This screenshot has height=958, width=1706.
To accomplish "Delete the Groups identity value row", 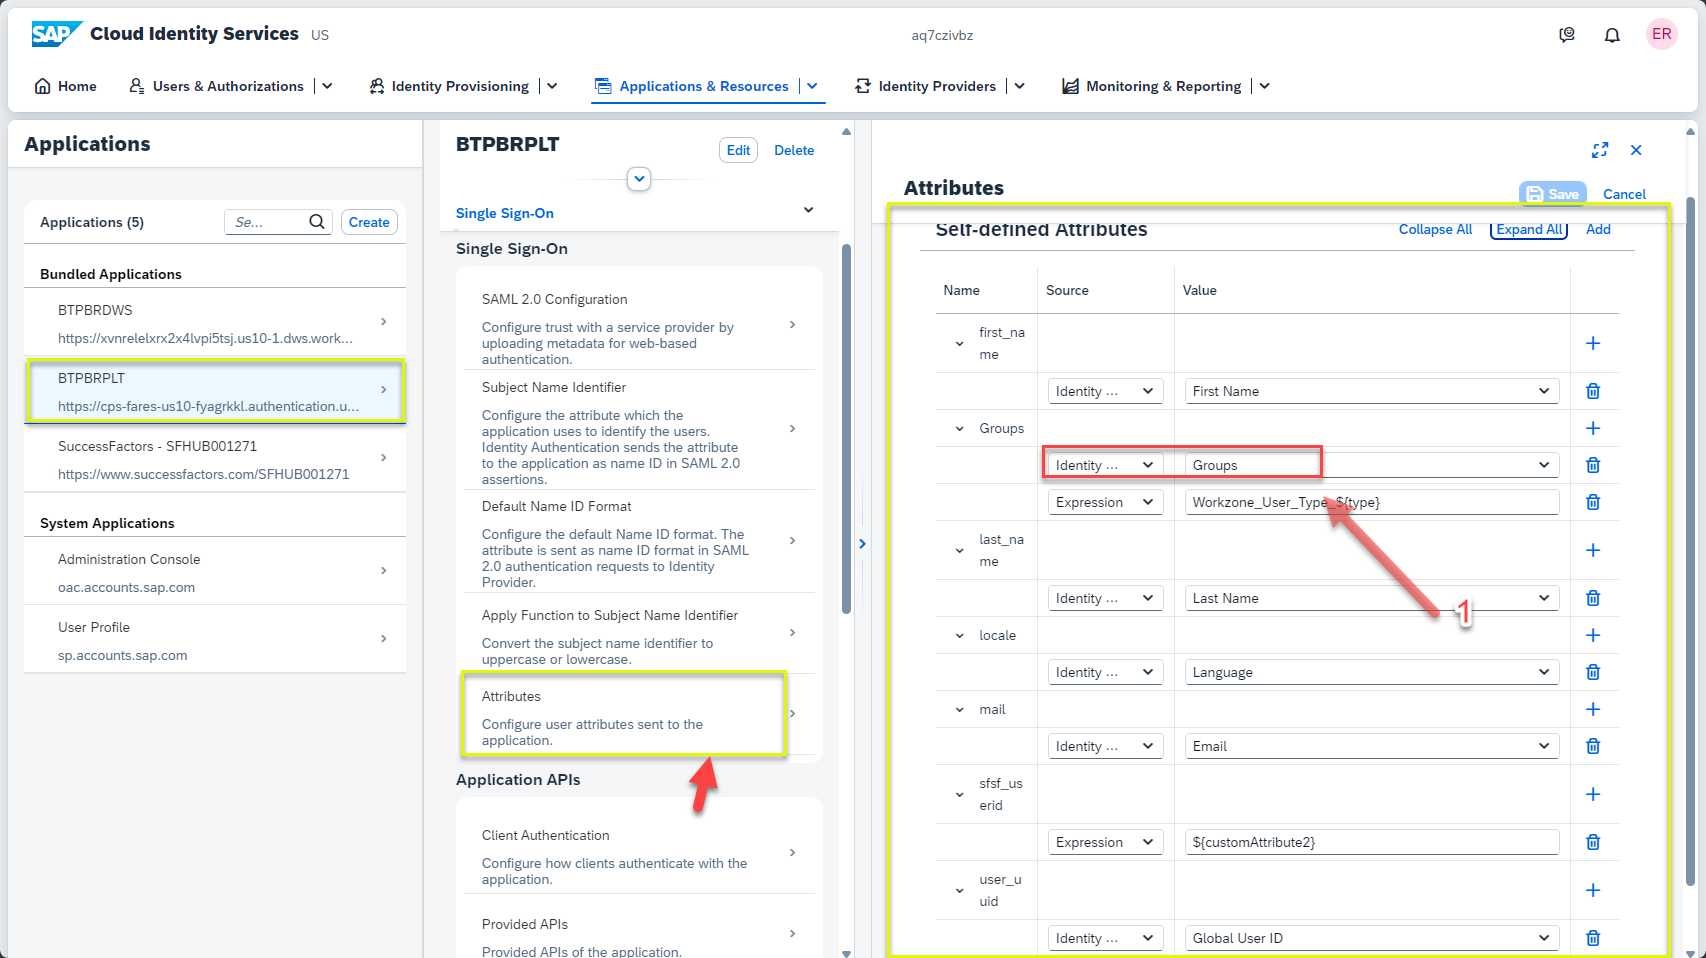I will pos(1593,465).
